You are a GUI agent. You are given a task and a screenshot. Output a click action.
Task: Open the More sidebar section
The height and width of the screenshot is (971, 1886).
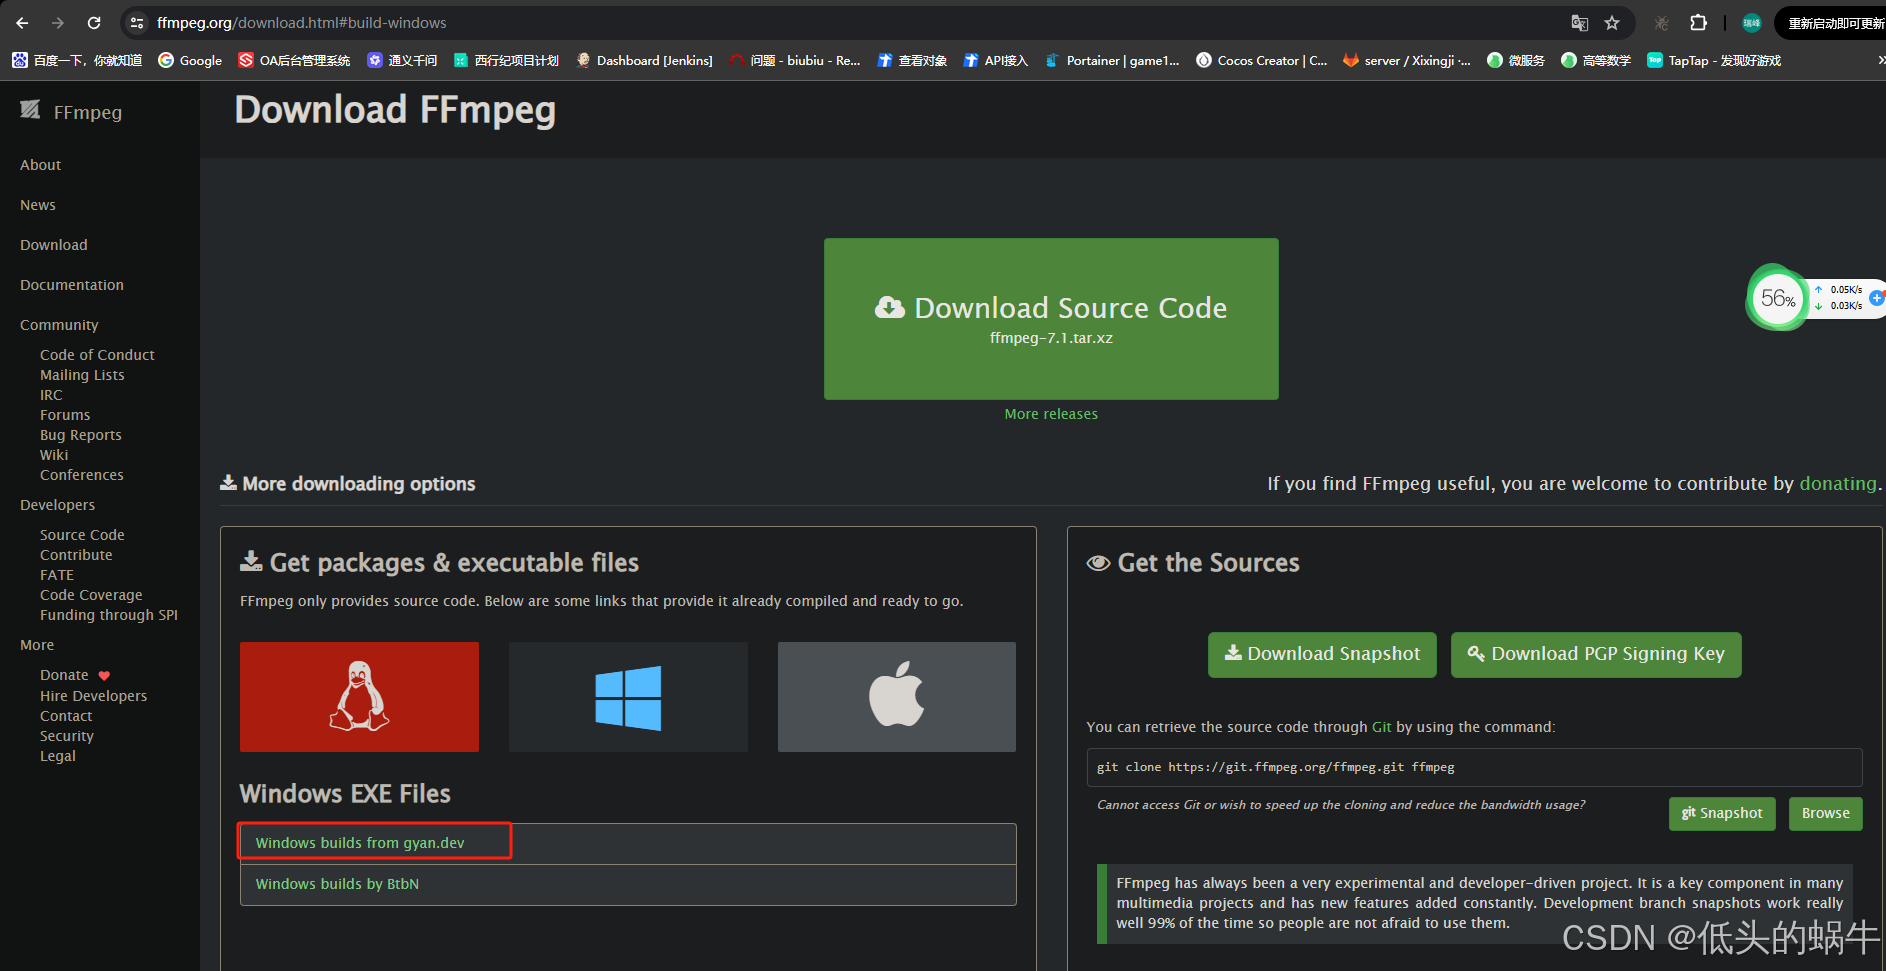point(37,645)
